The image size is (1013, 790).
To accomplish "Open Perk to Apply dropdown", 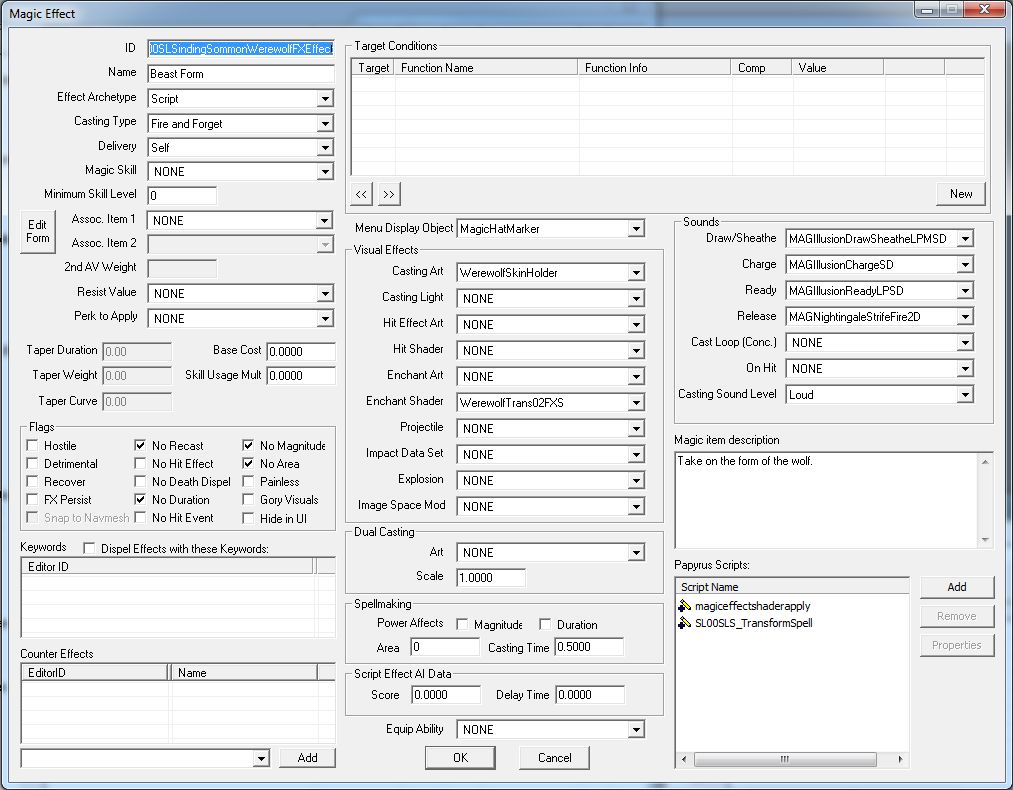I will click(x=325, y=318).
